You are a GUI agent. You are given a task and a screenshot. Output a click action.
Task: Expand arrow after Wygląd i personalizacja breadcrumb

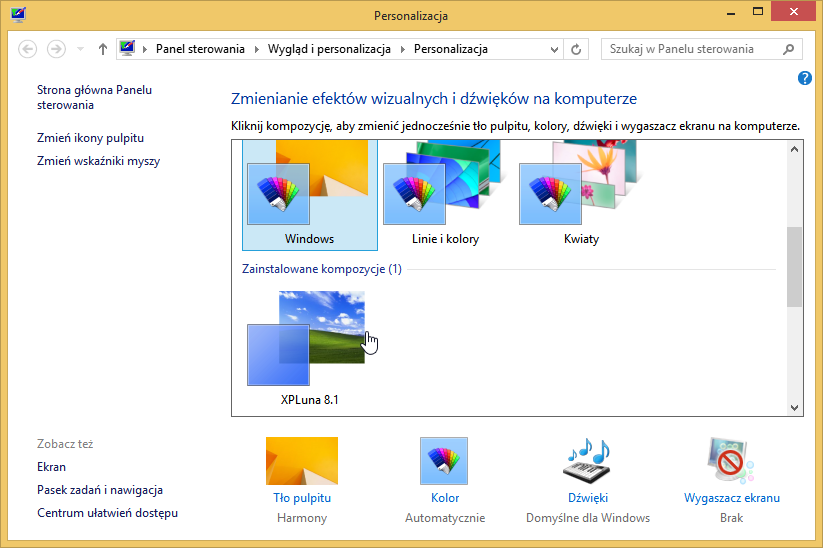[x=403, y=49]
